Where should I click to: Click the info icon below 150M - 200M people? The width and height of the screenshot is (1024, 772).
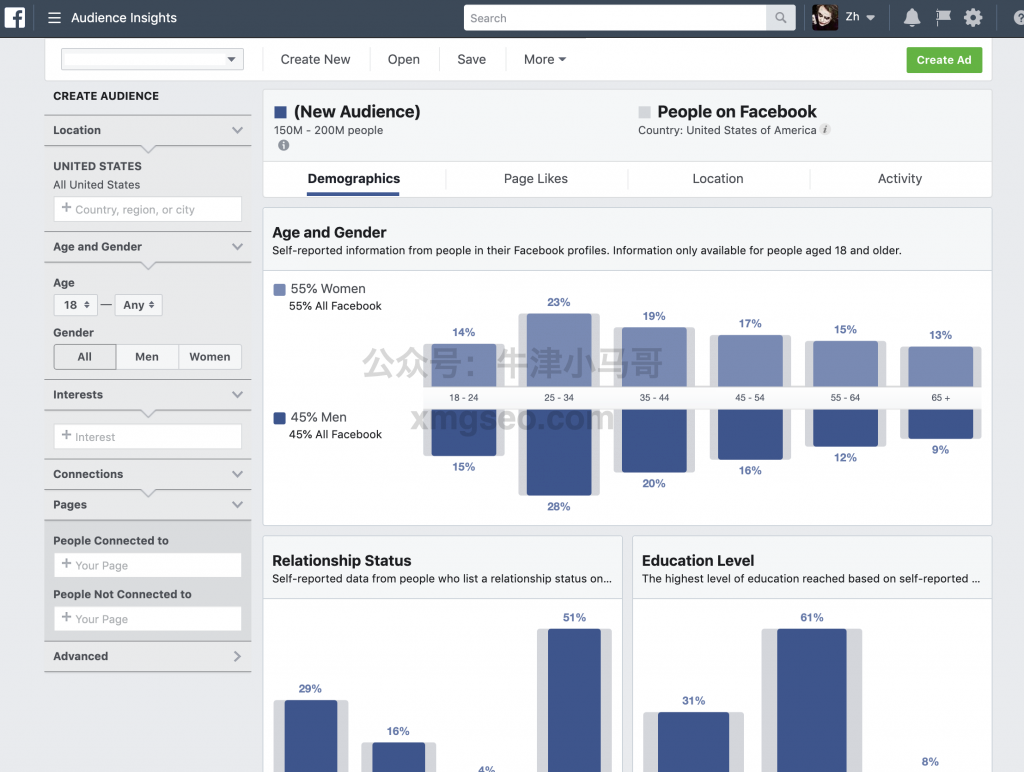[x=283, y=145]
